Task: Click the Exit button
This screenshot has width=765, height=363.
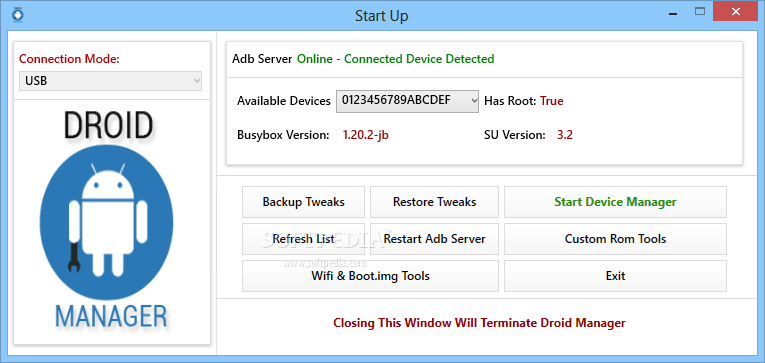Action: pyautogui.click(x=615, y=276)
